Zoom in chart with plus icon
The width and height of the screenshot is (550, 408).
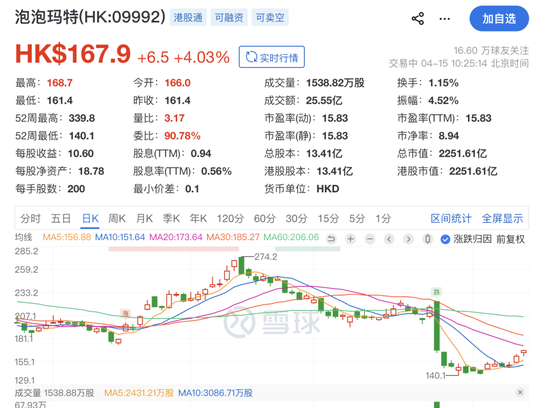350,239
